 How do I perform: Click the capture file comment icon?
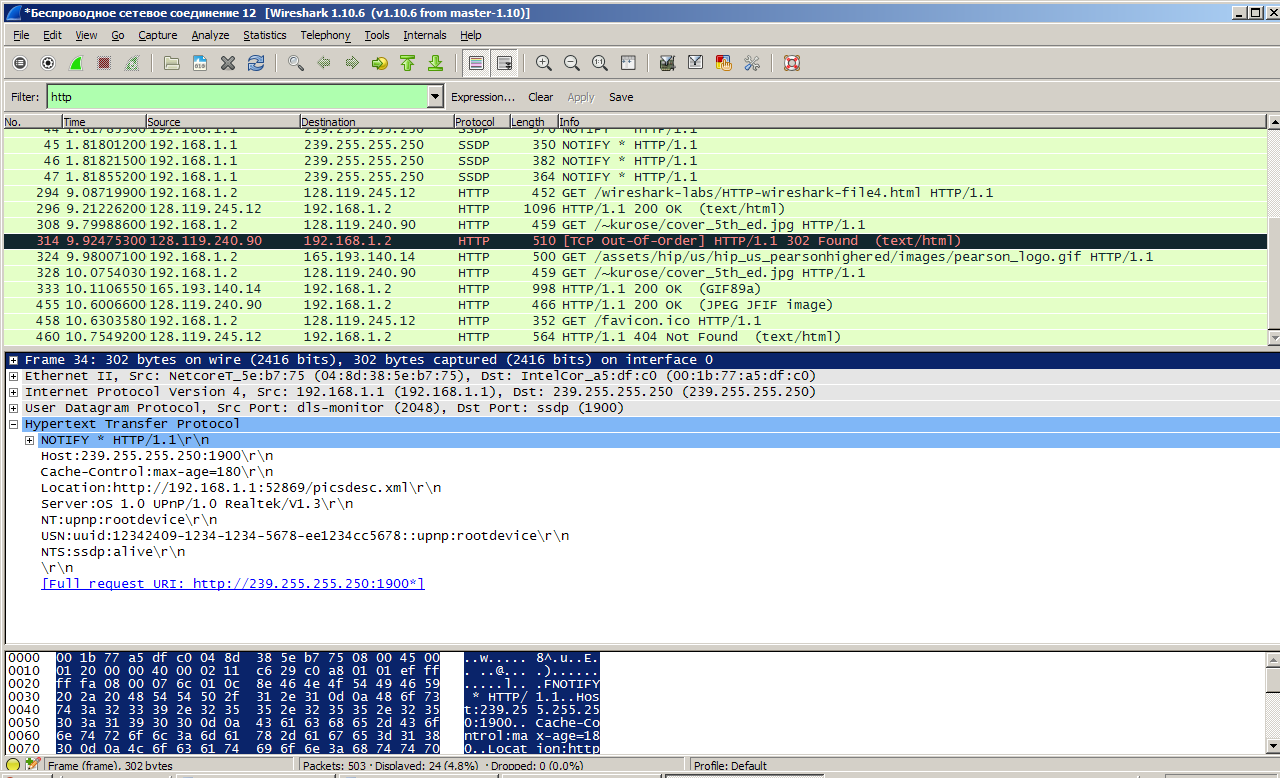[33, 766]
